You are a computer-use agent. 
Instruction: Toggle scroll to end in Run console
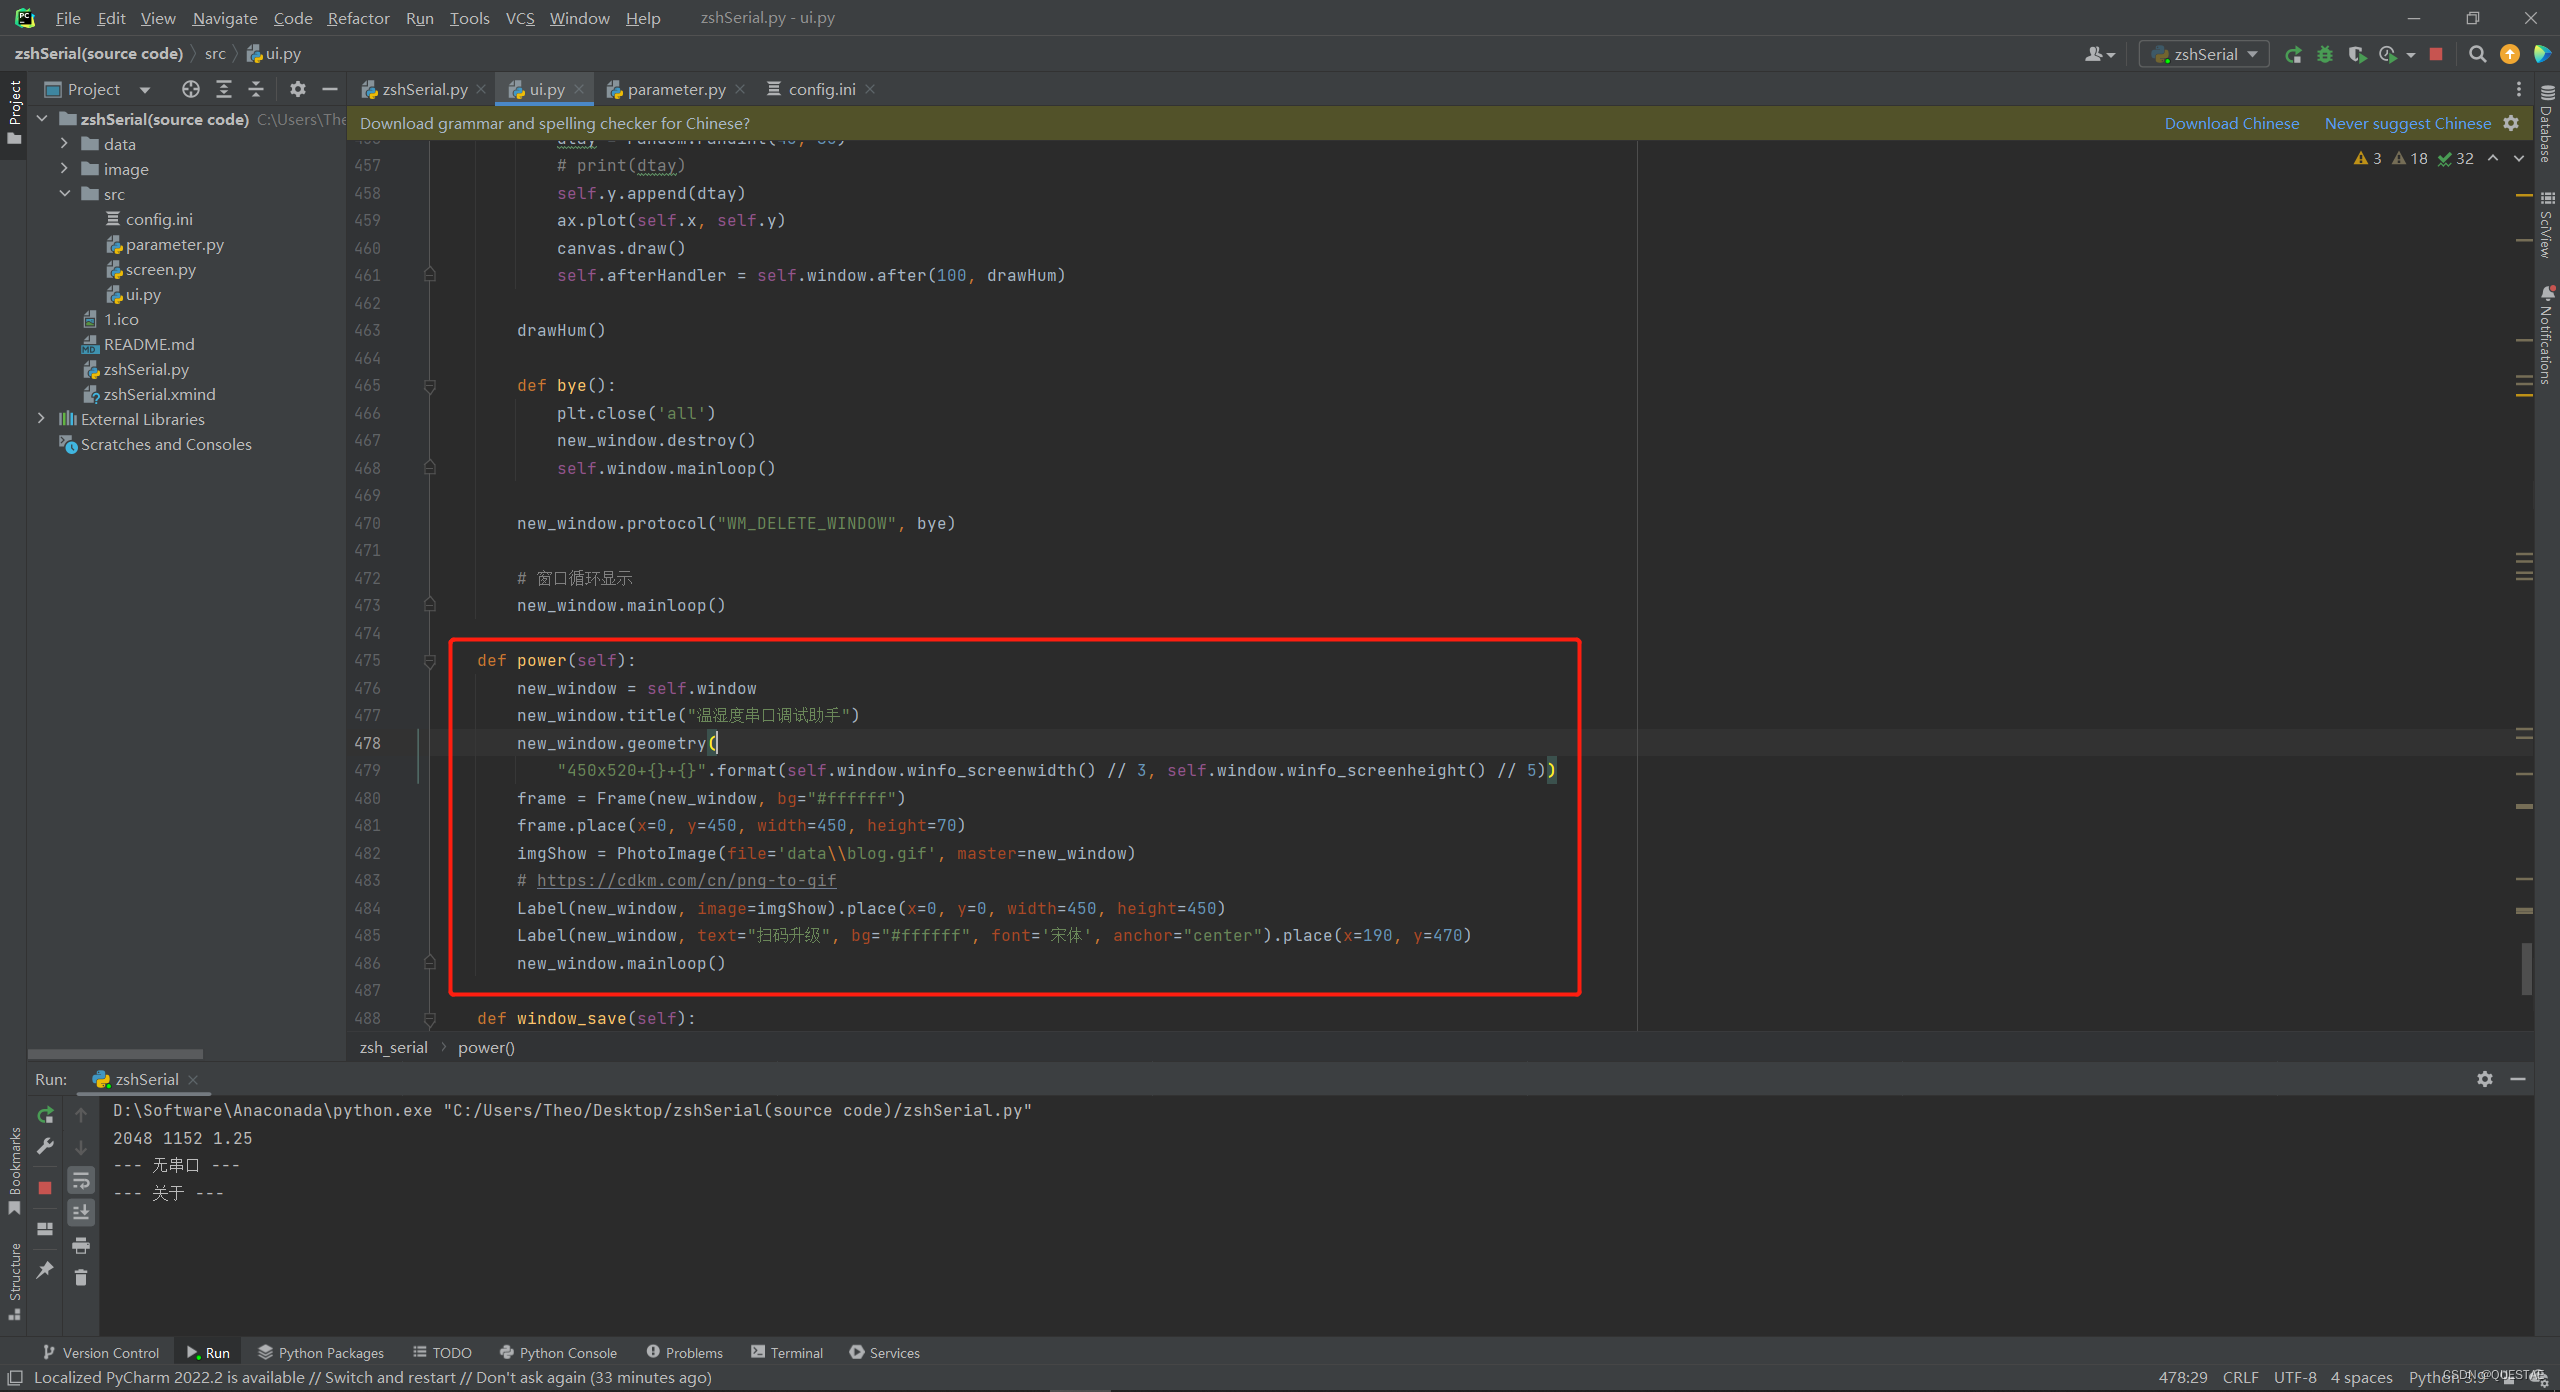[81, 1212]
